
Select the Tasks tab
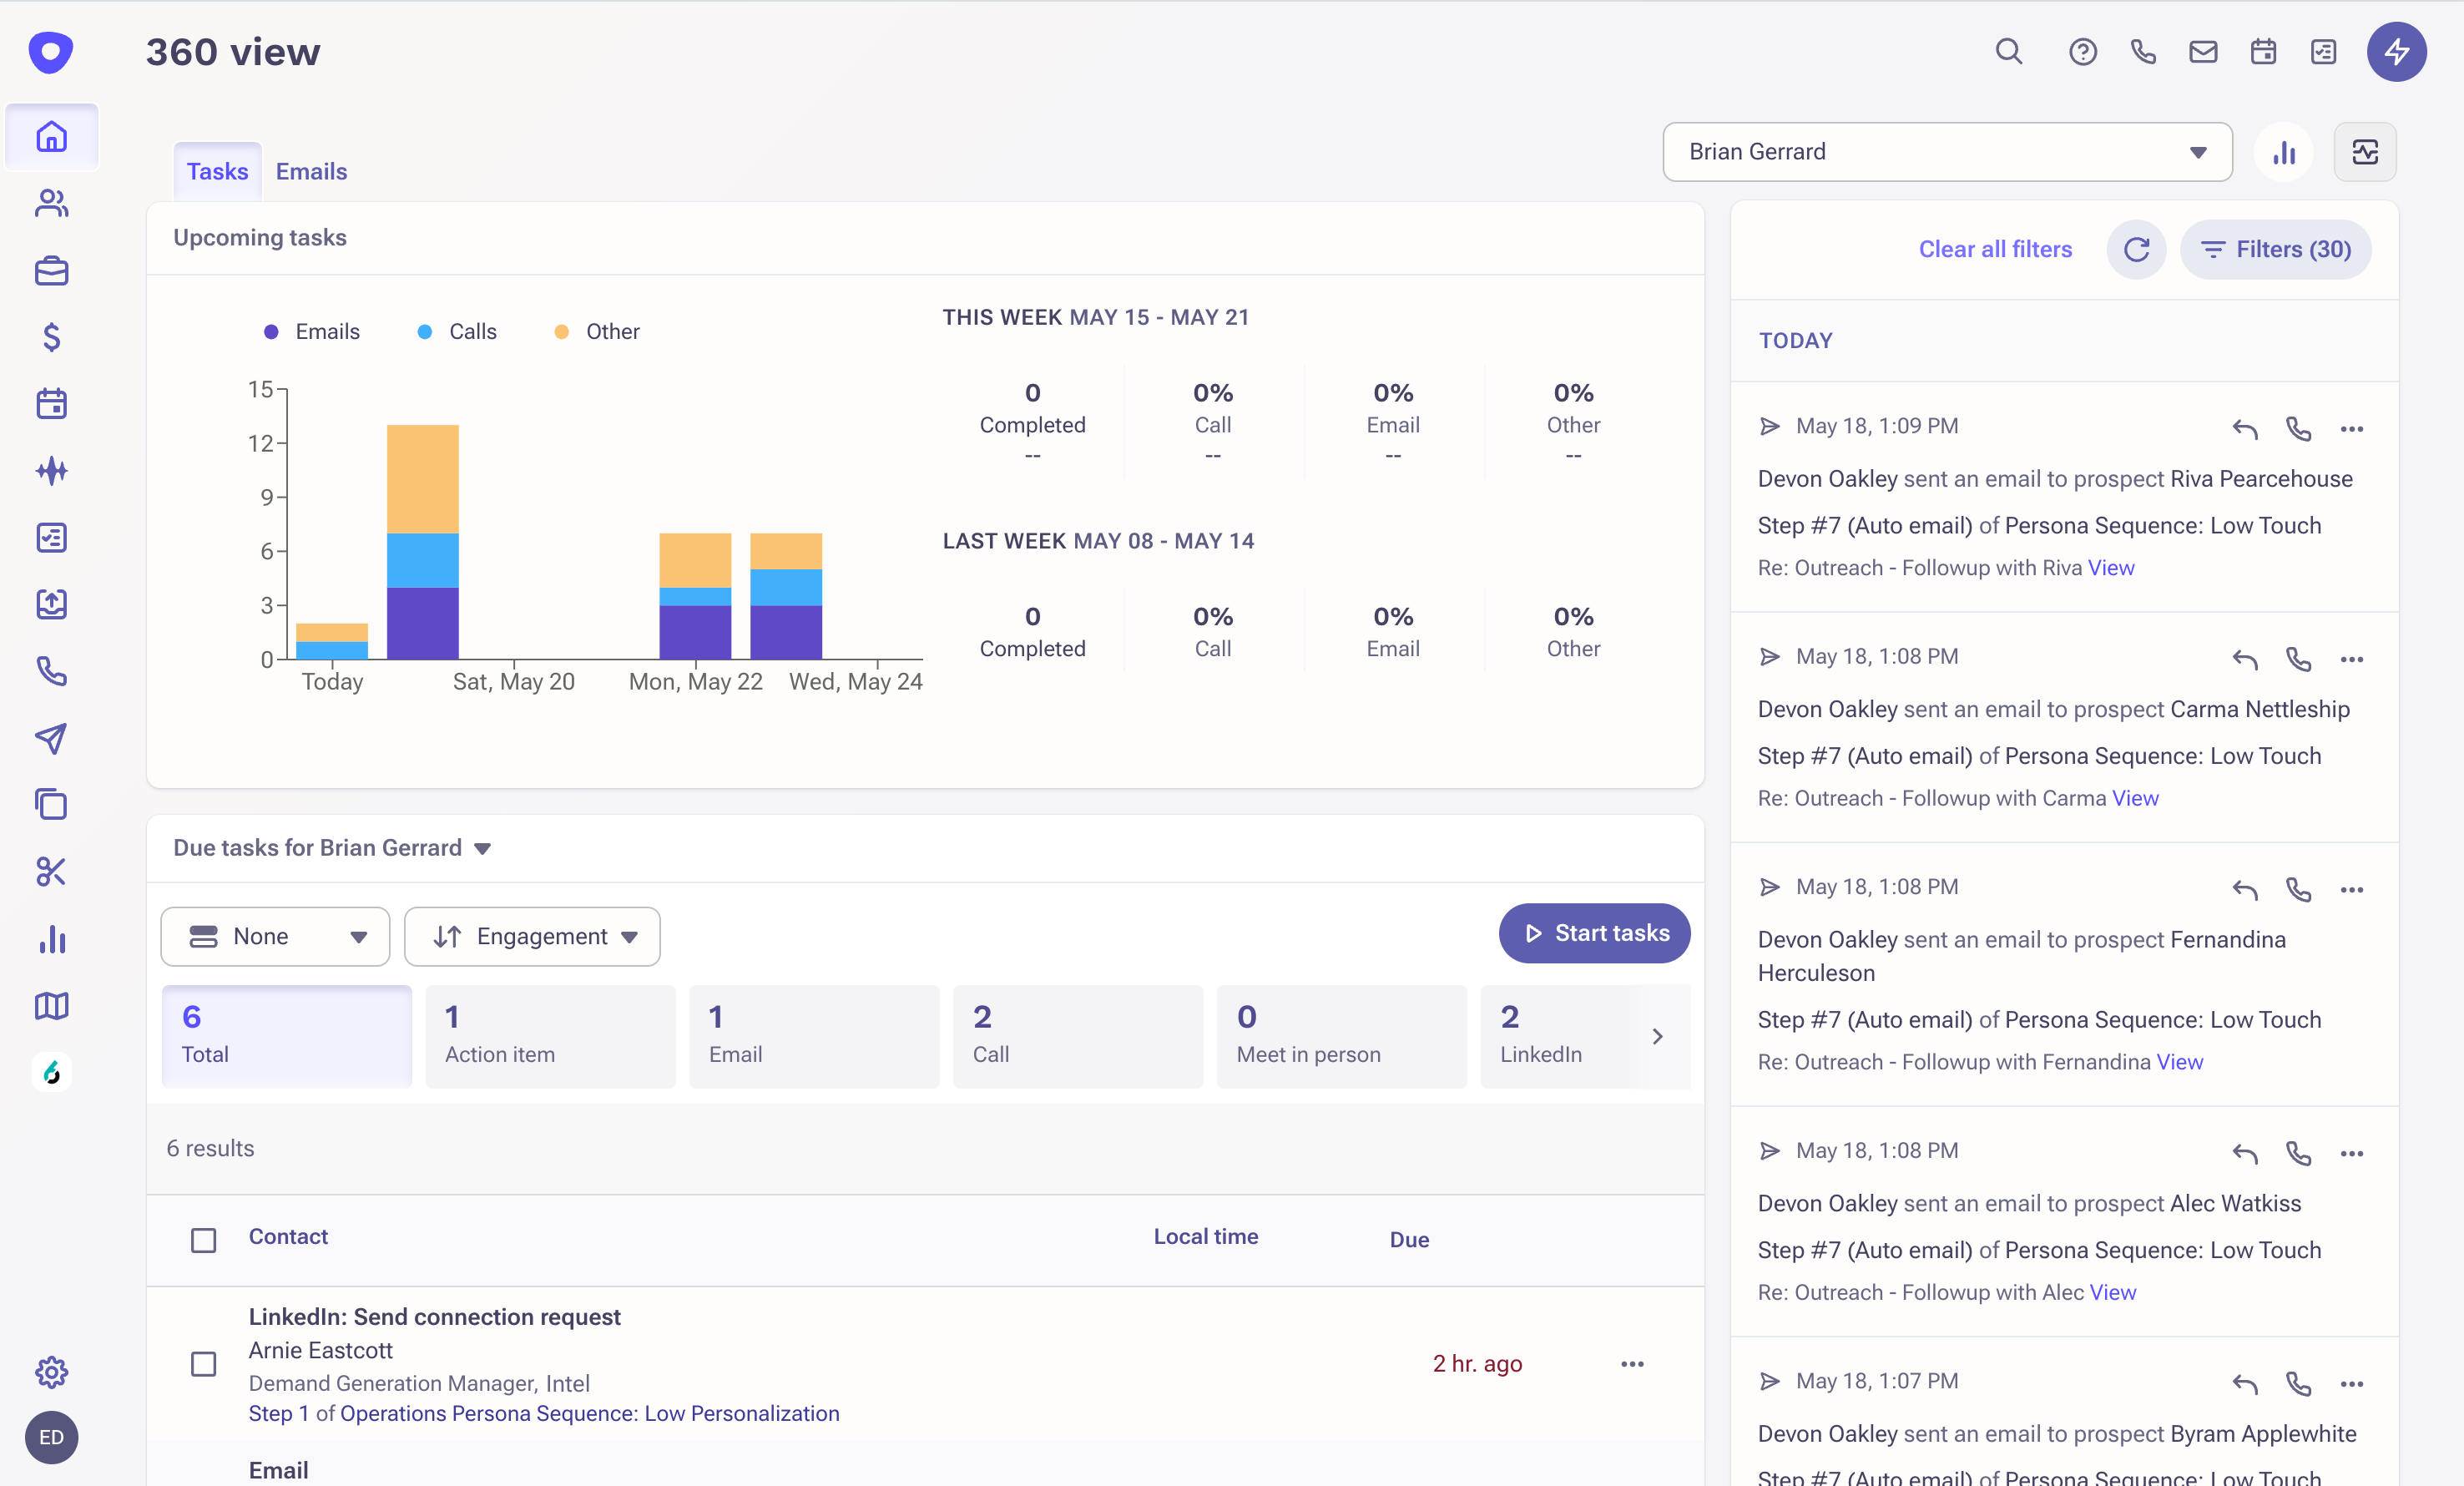pyautogui.click(x=217, y=170)
